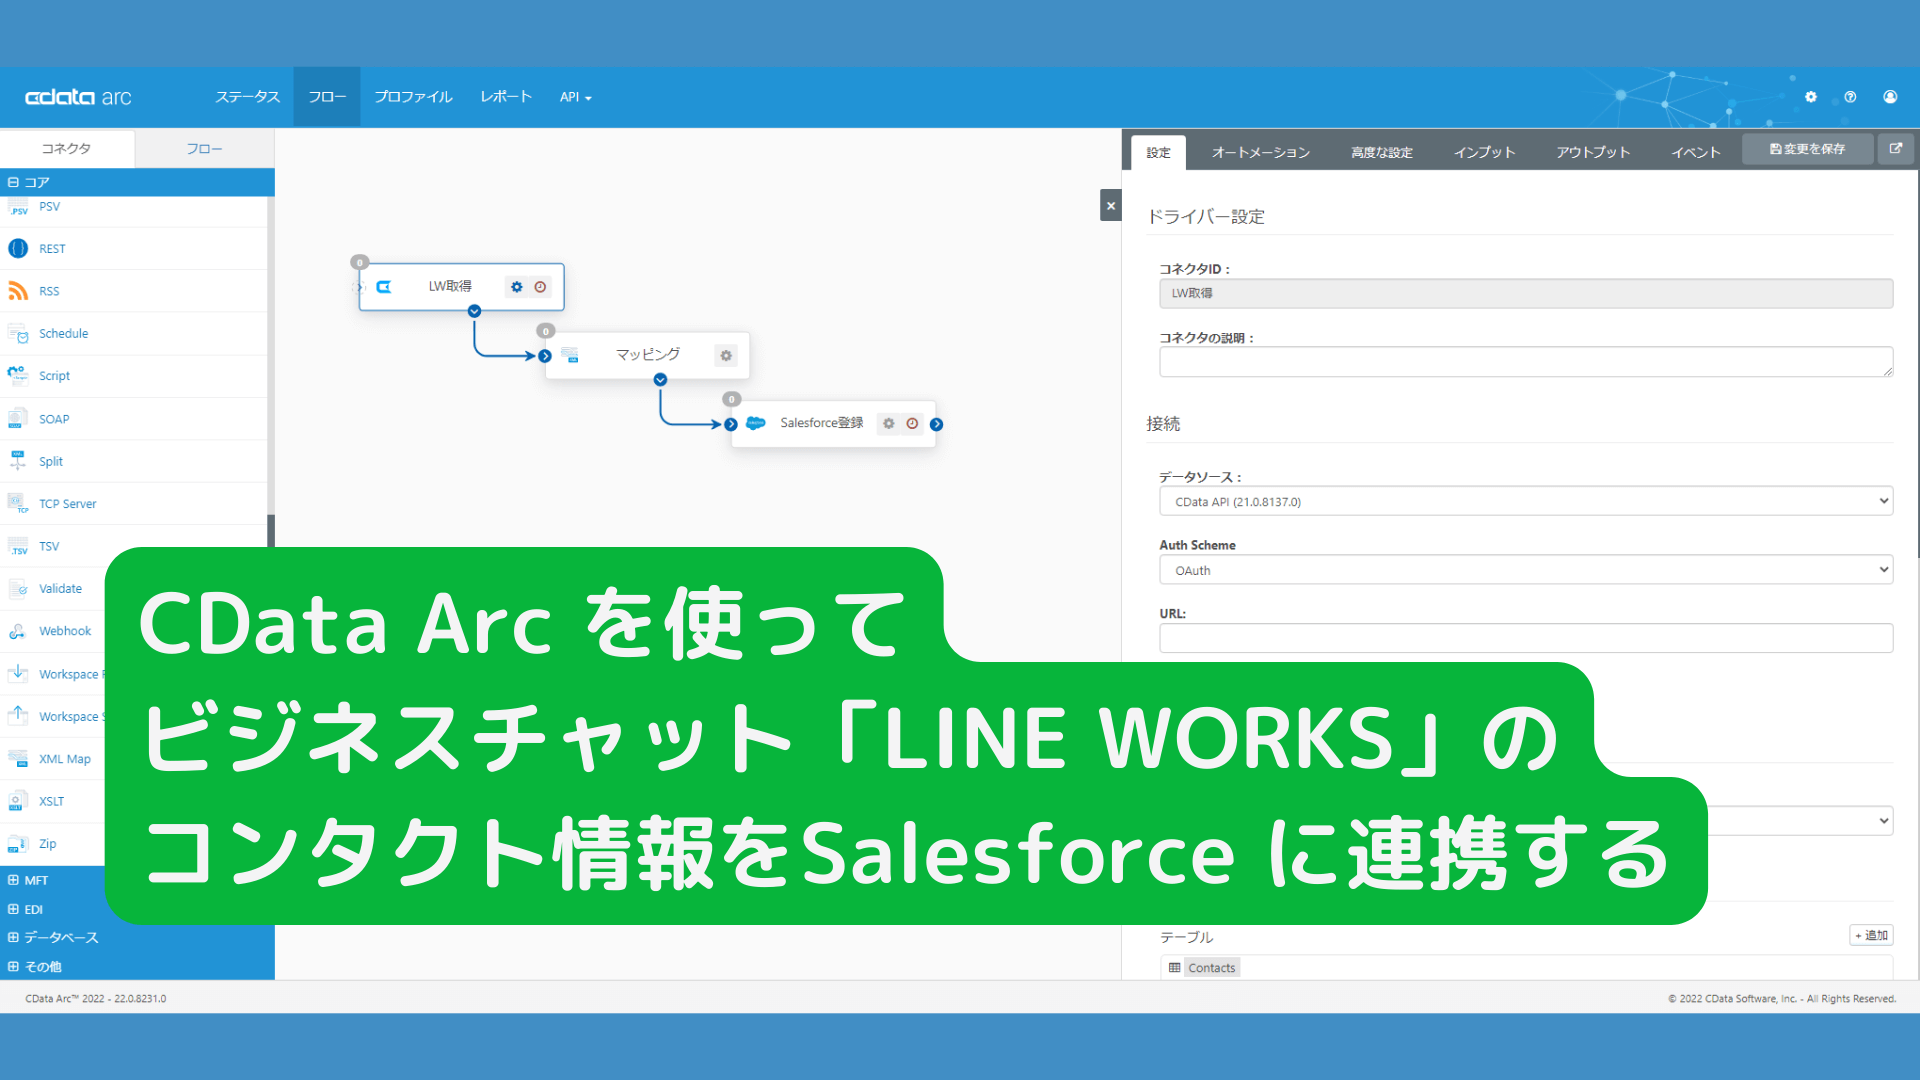Collapse the コア connector category
The height and width of the screenshot is (1080, 1920).
pos(14,182)
